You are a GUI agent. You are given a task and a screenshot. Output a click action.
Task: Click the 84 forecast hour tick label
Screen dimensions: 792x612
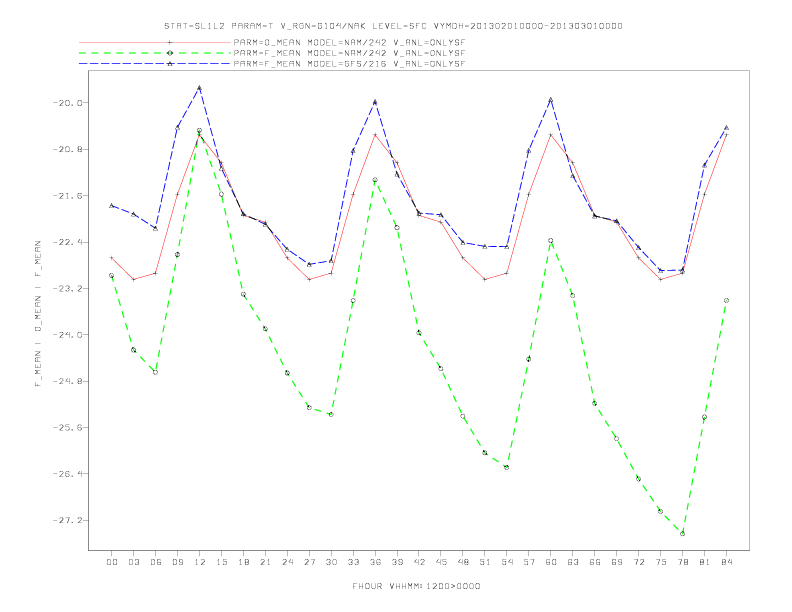726,562
